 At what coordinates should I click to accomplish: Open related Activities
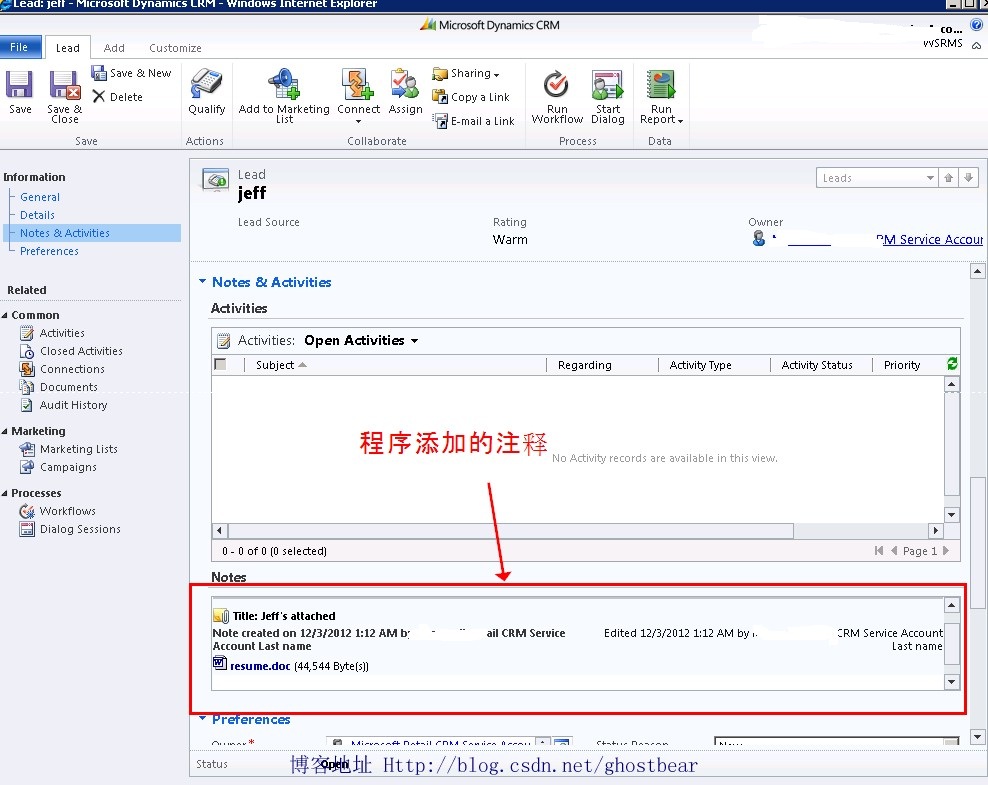tap(53, 333)
